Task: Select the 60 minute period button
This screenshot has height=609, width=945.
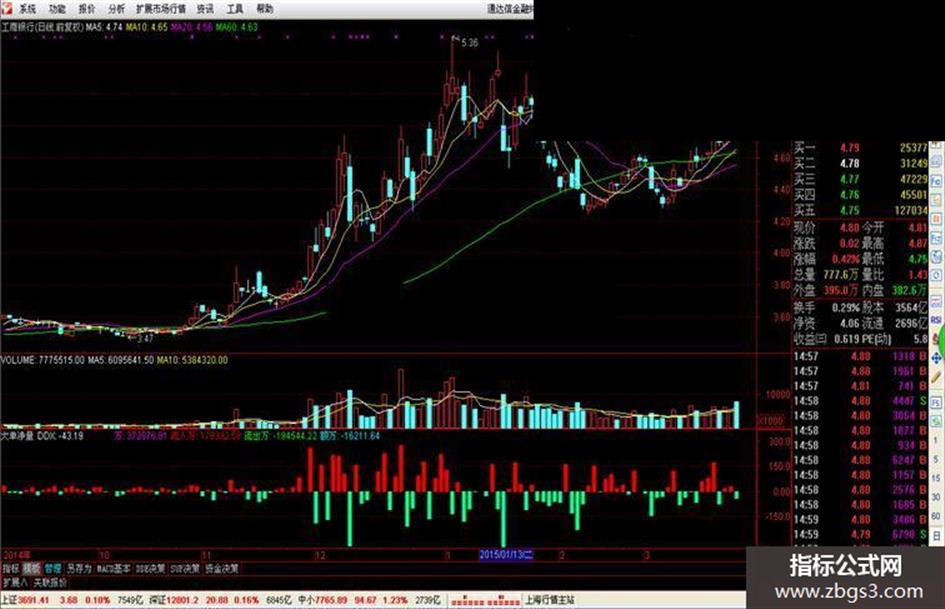Action: click(935, 516)
